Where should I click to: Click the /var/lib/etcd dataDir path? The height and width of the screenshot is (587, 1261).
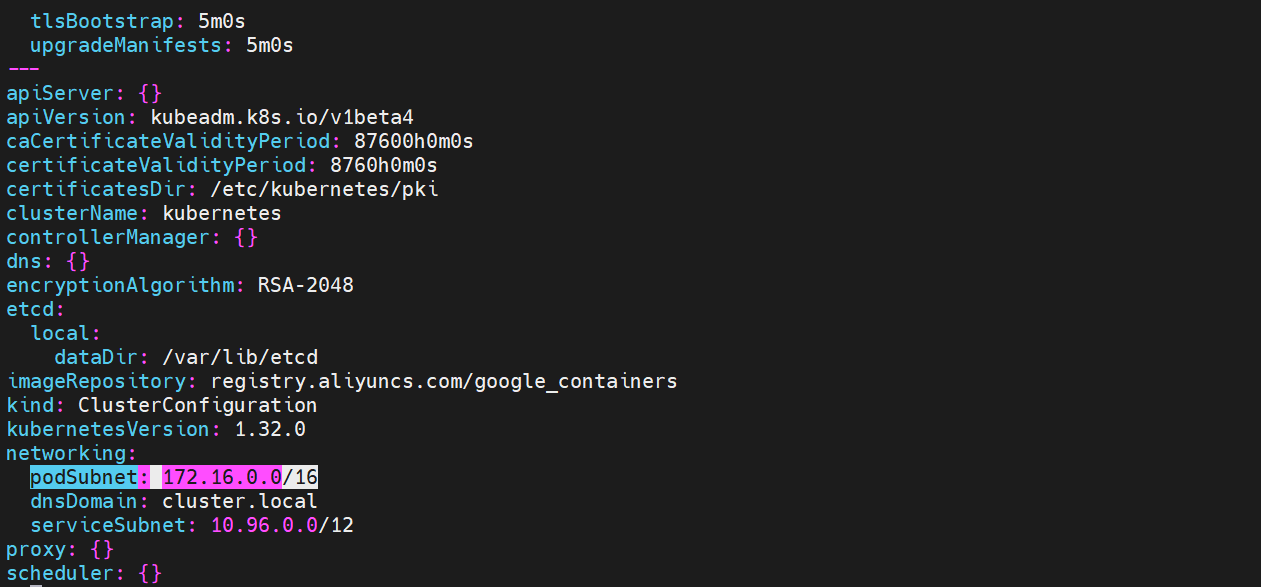point(239,357)
